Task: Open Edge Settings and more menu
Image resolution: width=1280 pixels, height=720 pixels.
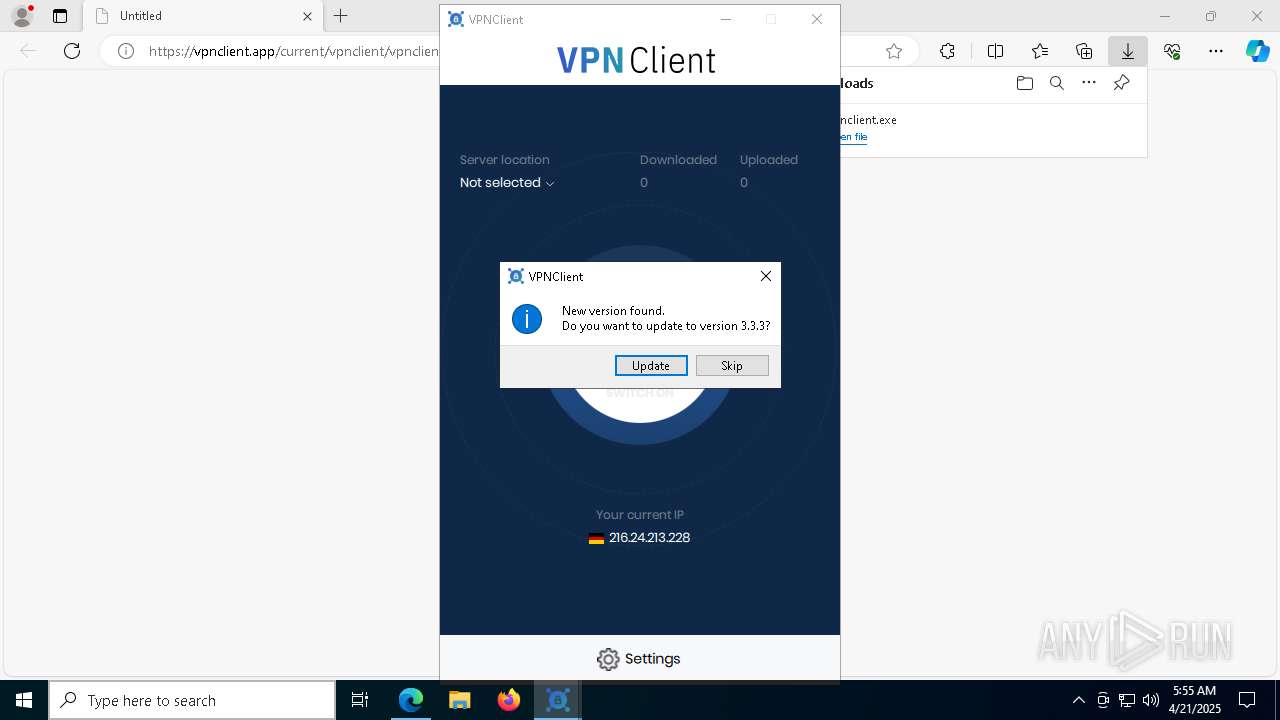Action: (x=1216, y=51)
